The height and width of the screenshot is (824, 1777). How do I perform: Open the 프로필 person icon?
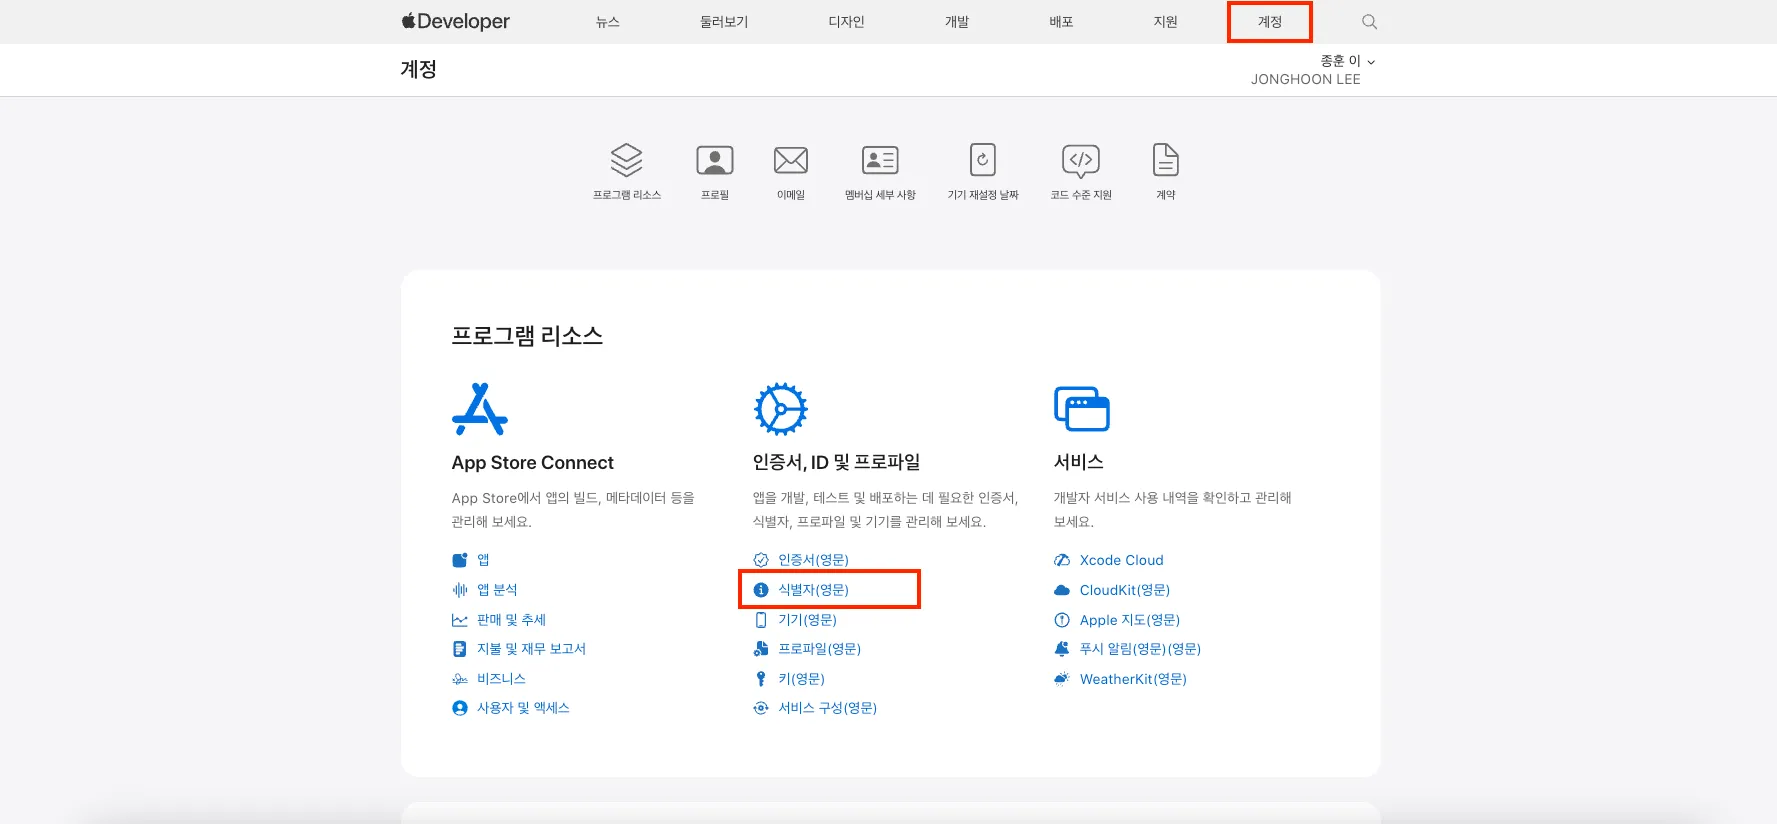tap(715, 160)
